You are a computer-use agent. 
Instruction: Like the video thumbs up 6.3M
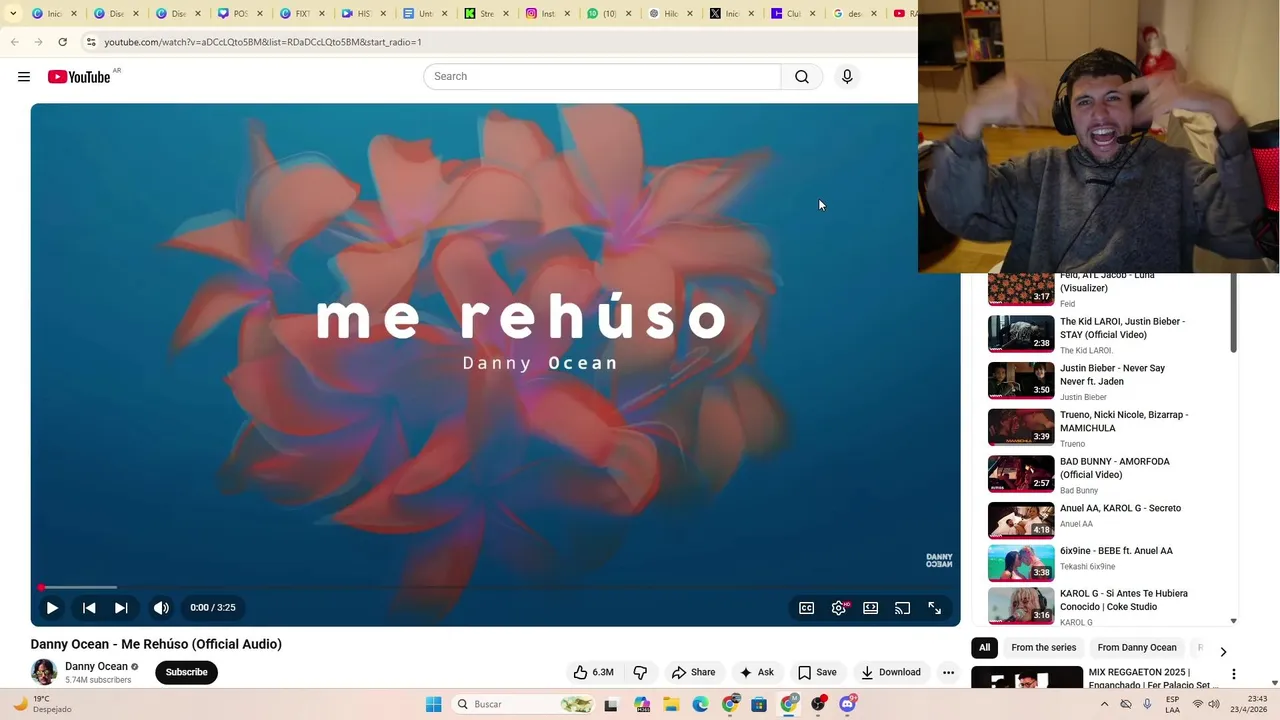point(593,672)
